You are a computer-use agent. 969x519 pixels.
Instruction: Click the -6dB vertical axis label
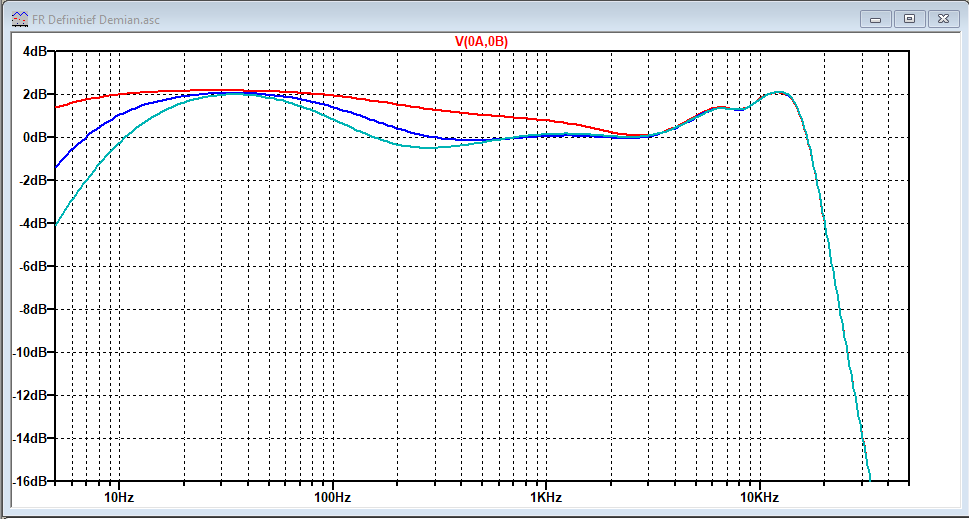point(35,266)
